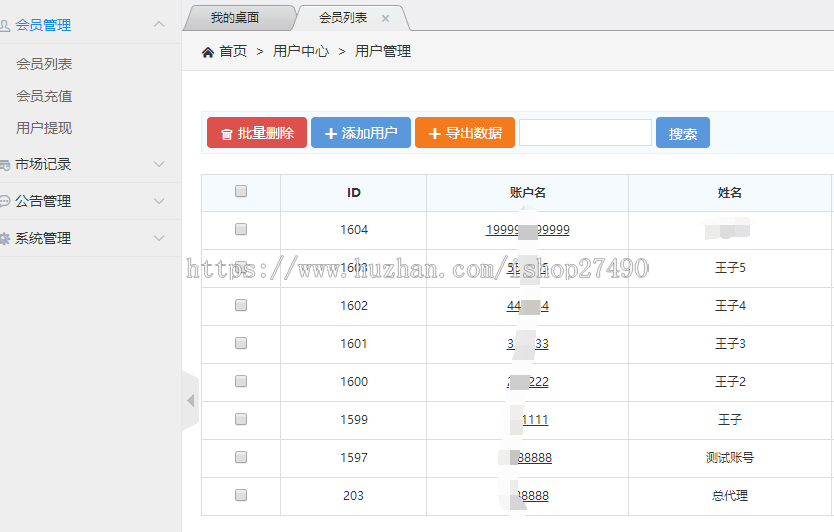Open account link for ID 203
The height and width of the screenshot is (532, 834).
pyautogui.click(x=528, y=496)
